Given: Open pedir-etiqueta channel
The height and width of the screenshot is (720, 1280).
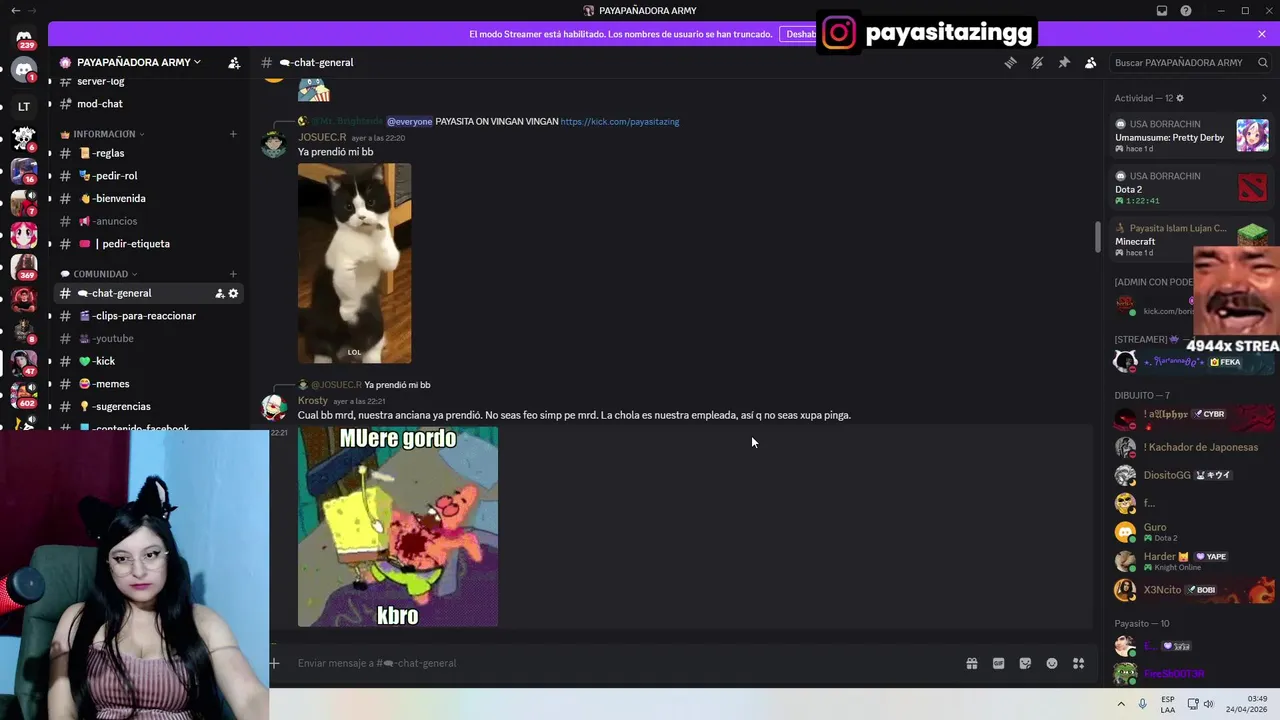Looking at the screenshot, I should coord(147,244).
